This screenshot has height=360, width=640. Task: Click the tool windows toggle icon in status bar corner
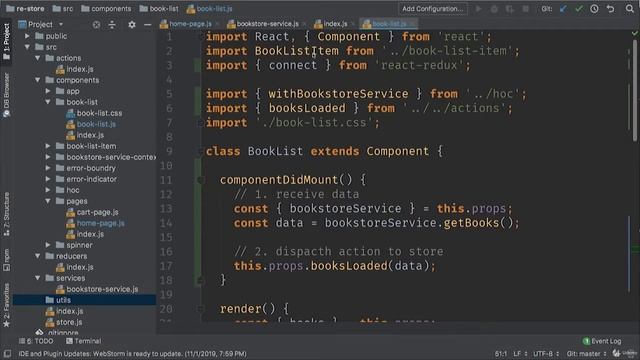[7, 353]
